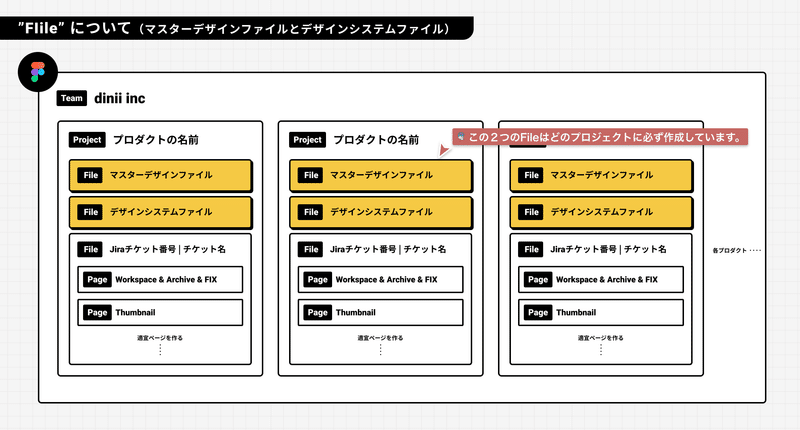Open デザインシステムファイル card in rightmost project

602,212
